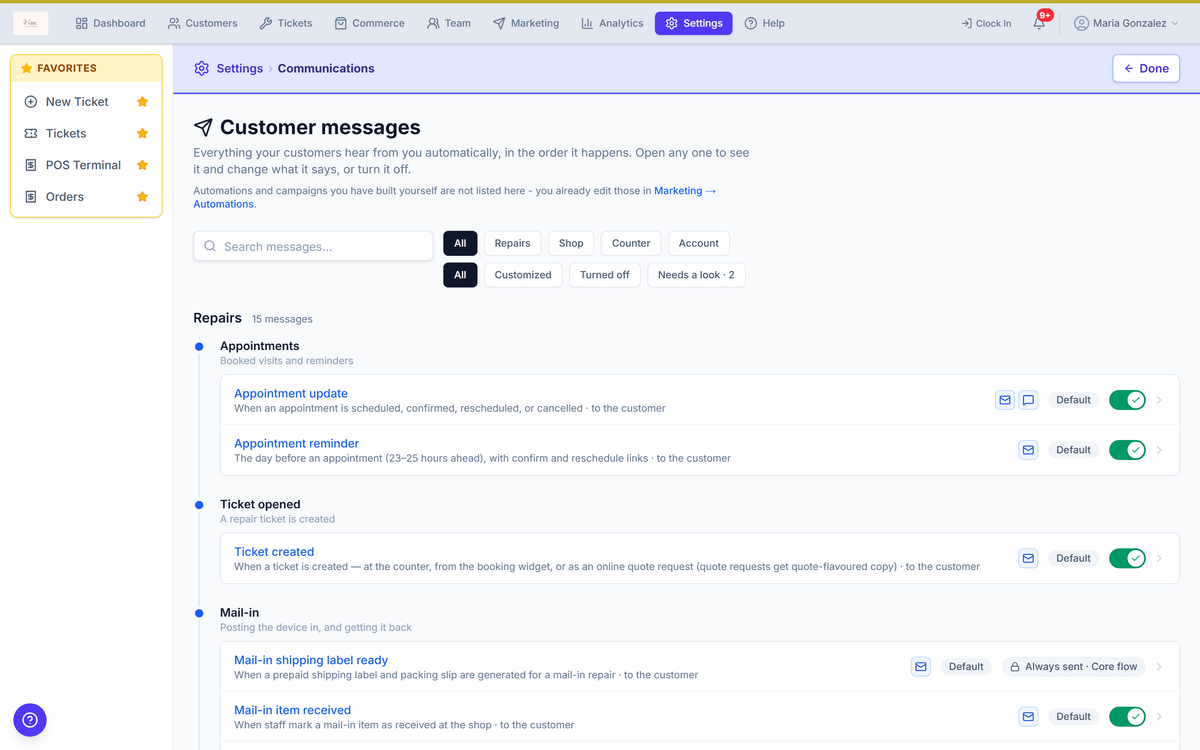This screenshot has width=1200, height=750.
Task: Open Mail-in shipping label ready link
Action: (311, 660)
